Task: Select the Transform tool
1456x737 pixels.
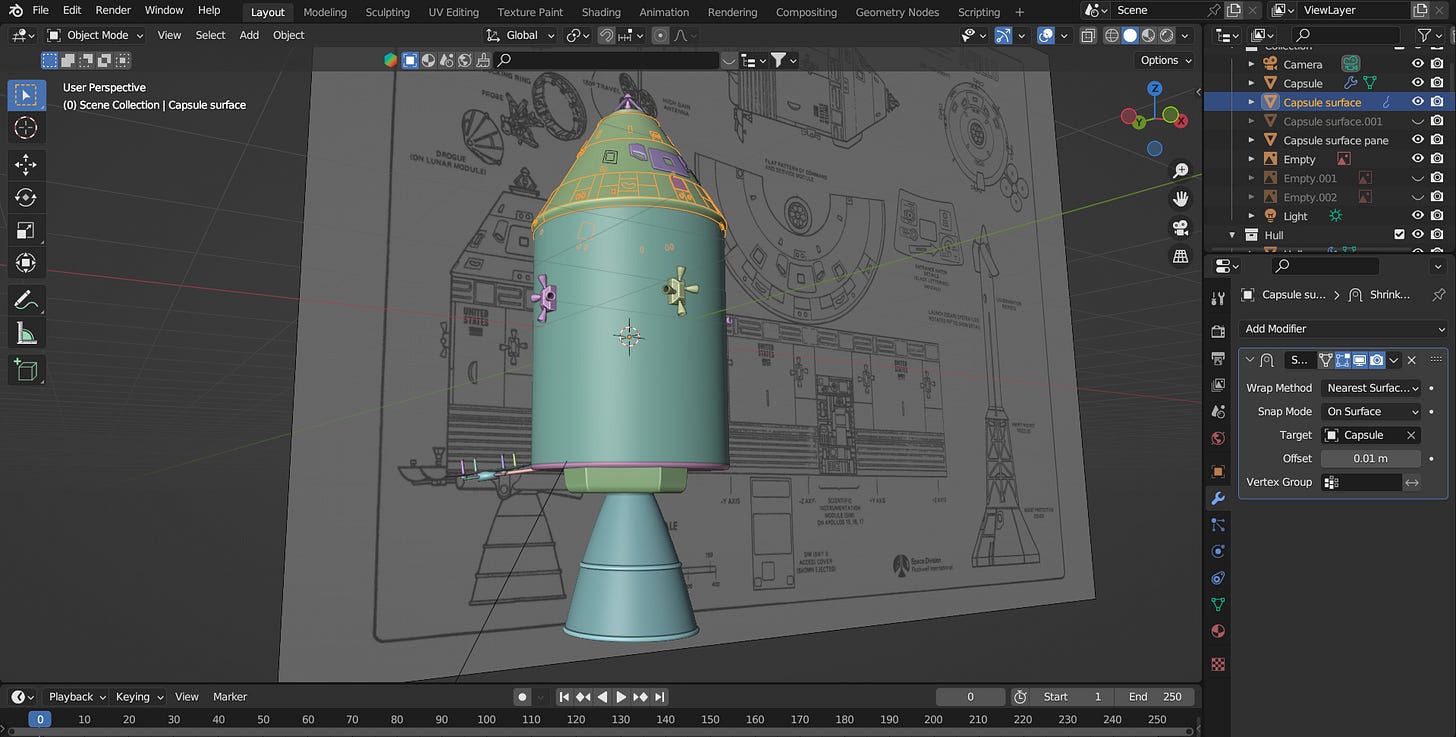Action: pos(26,263)
